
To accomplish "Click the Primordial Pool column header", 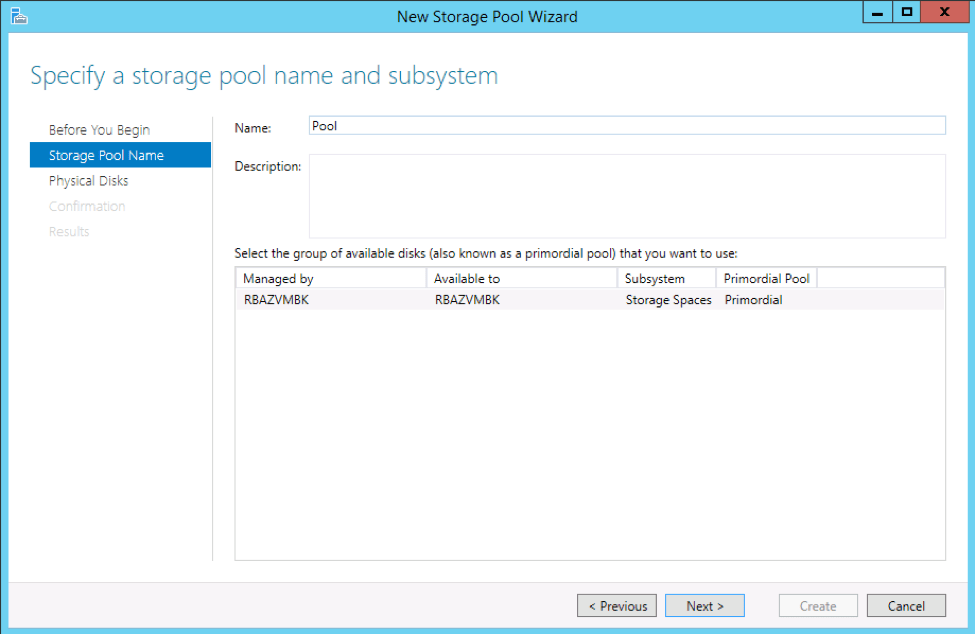I will (x=766, y=277).
